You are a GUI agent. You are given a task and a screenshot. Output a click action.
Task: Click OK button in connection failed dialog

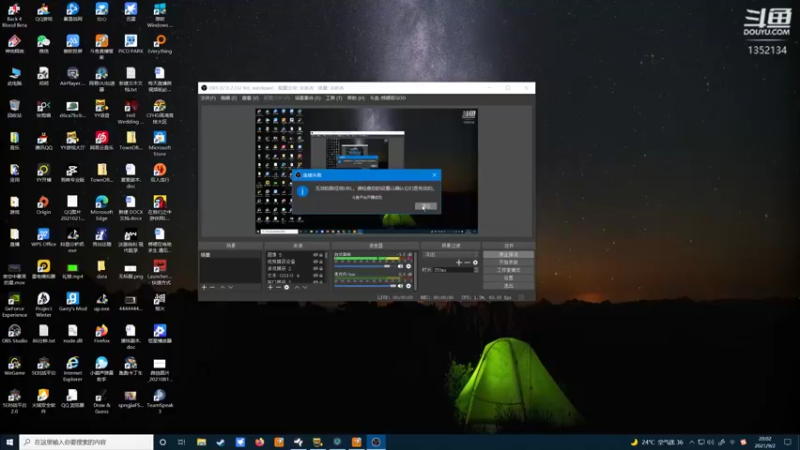point(426,206)
